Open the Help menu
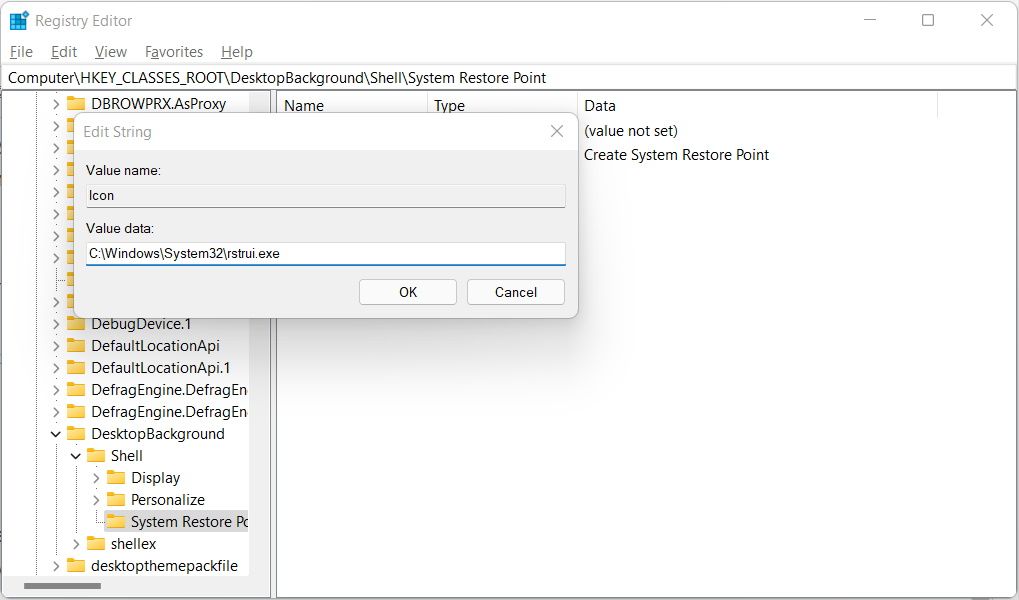1019x600 pixels. [237, 52]
